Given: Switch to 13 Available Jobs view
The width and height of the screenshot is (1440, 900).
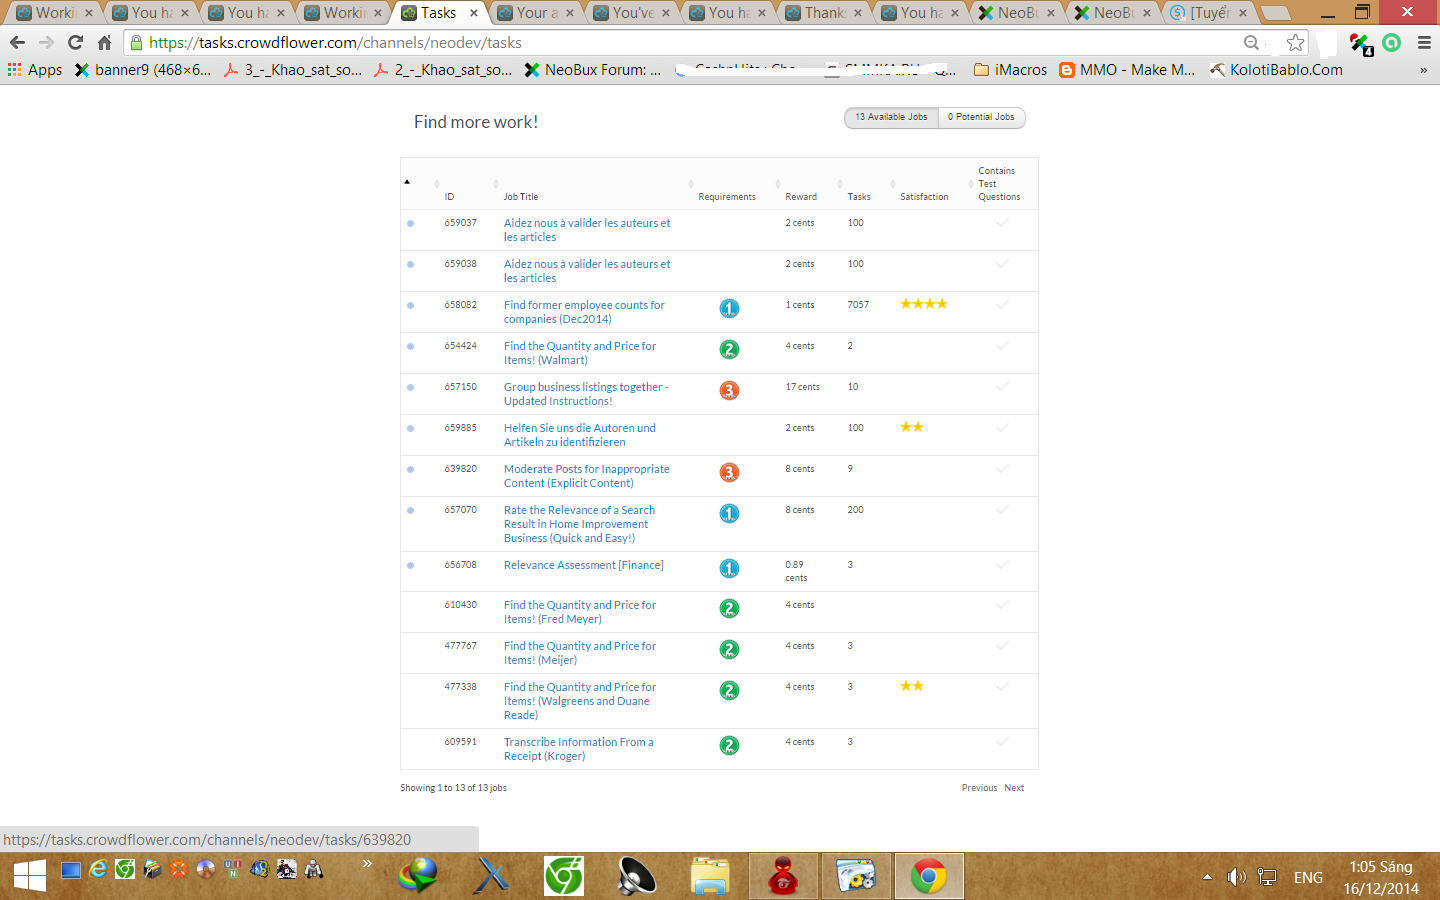Looking at the screenshot, I should 891,117.
